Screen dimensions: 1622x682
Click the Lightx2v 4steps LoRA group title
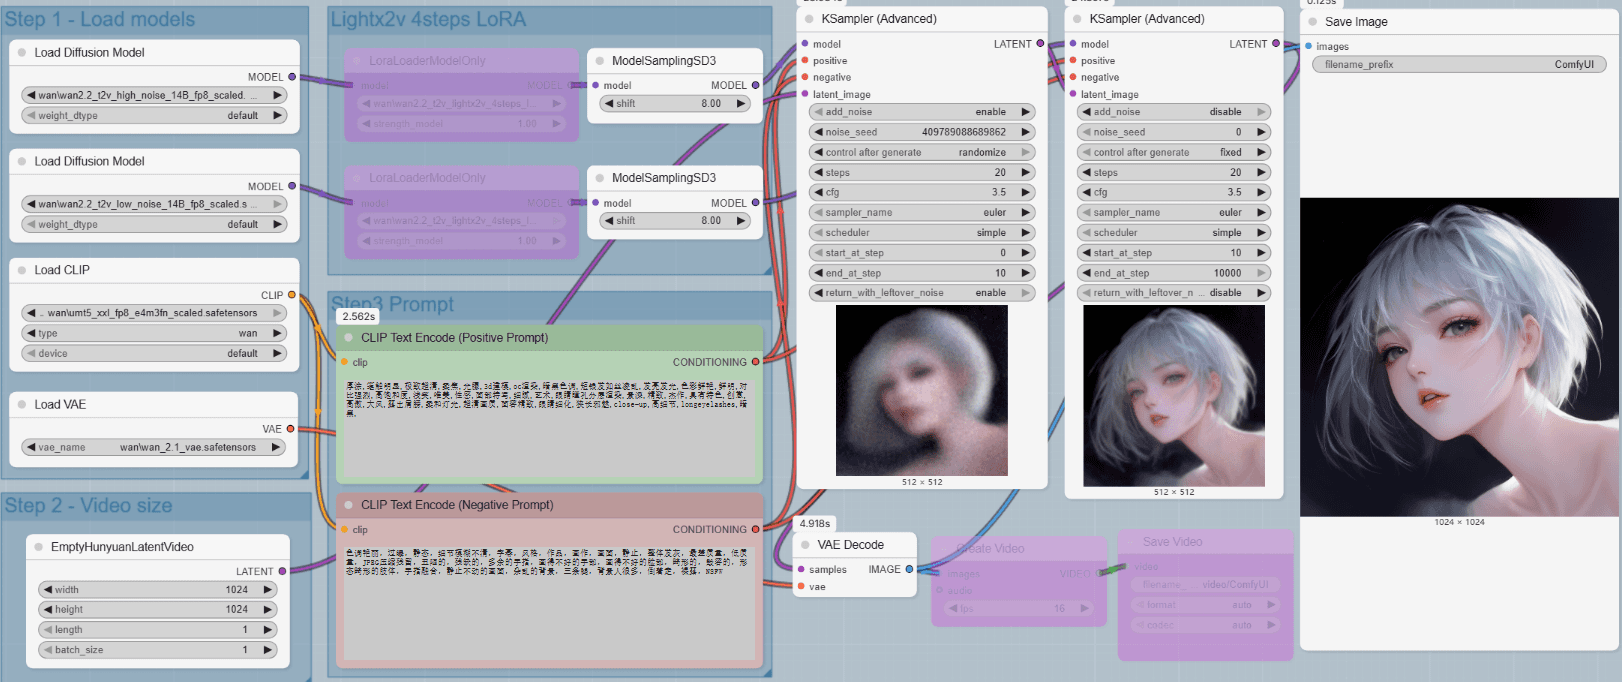coord(428,19)
